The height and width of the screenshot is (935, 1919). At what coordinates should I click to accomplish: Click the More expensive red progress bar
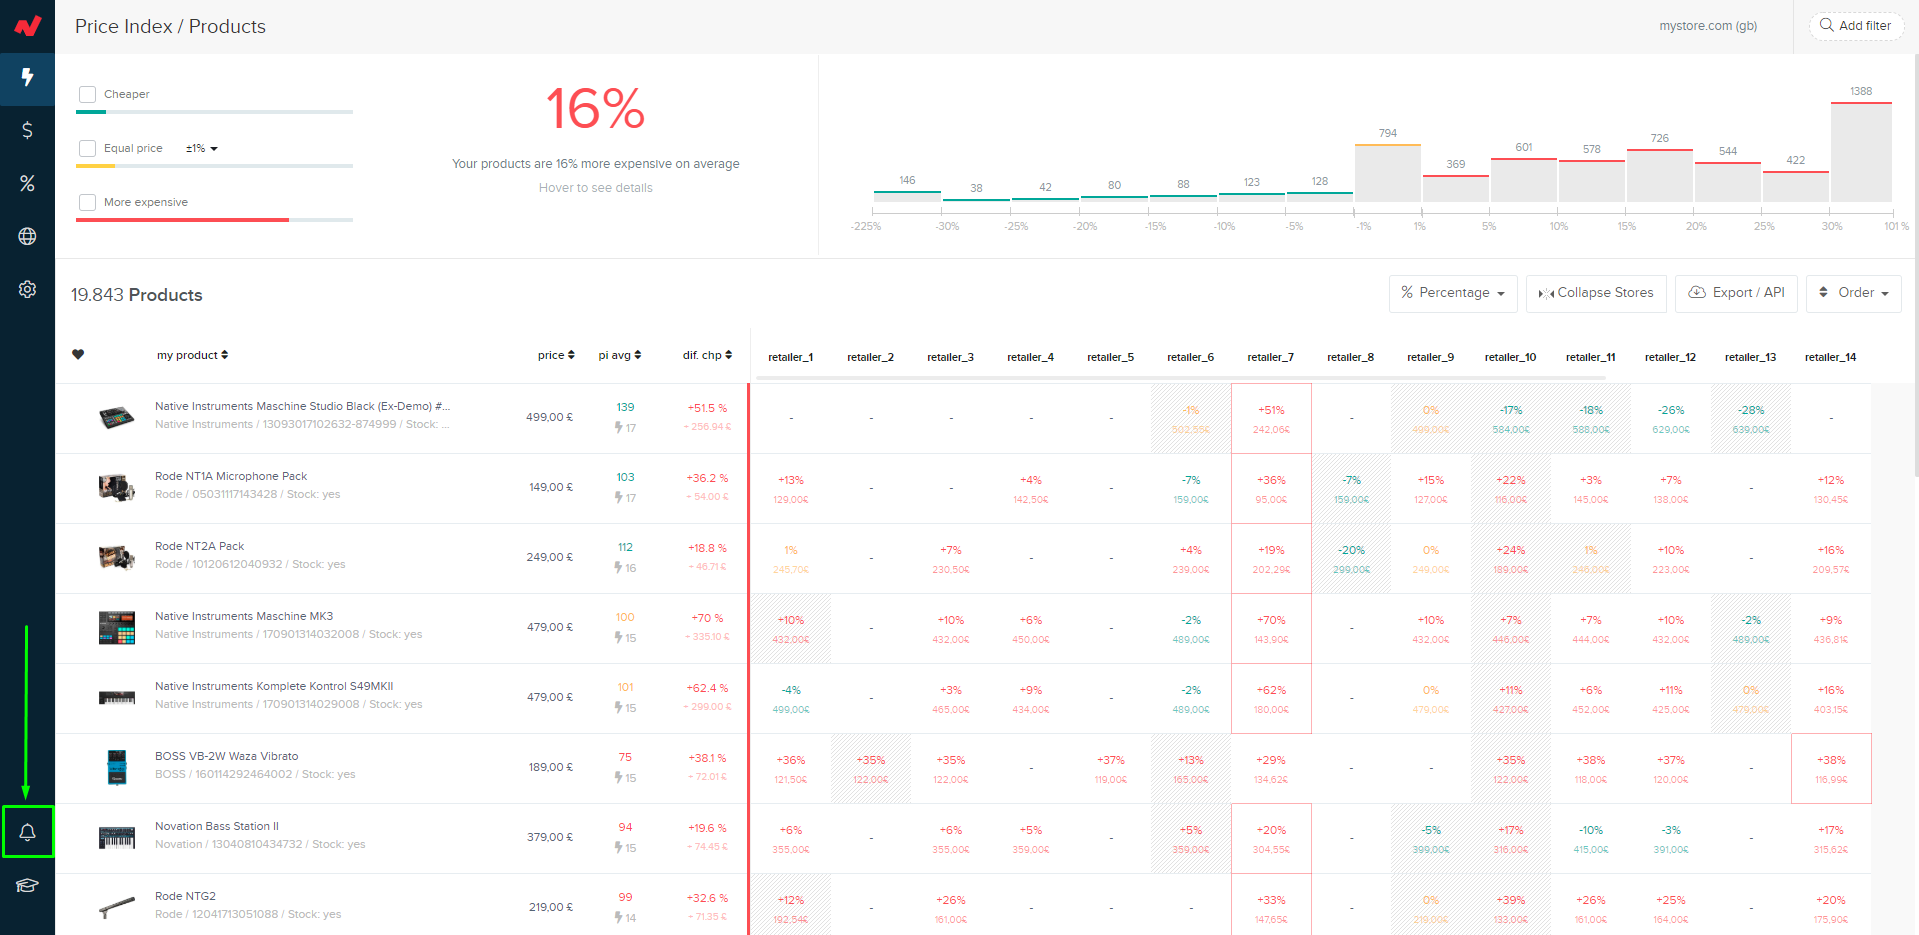tap(182, 220)
